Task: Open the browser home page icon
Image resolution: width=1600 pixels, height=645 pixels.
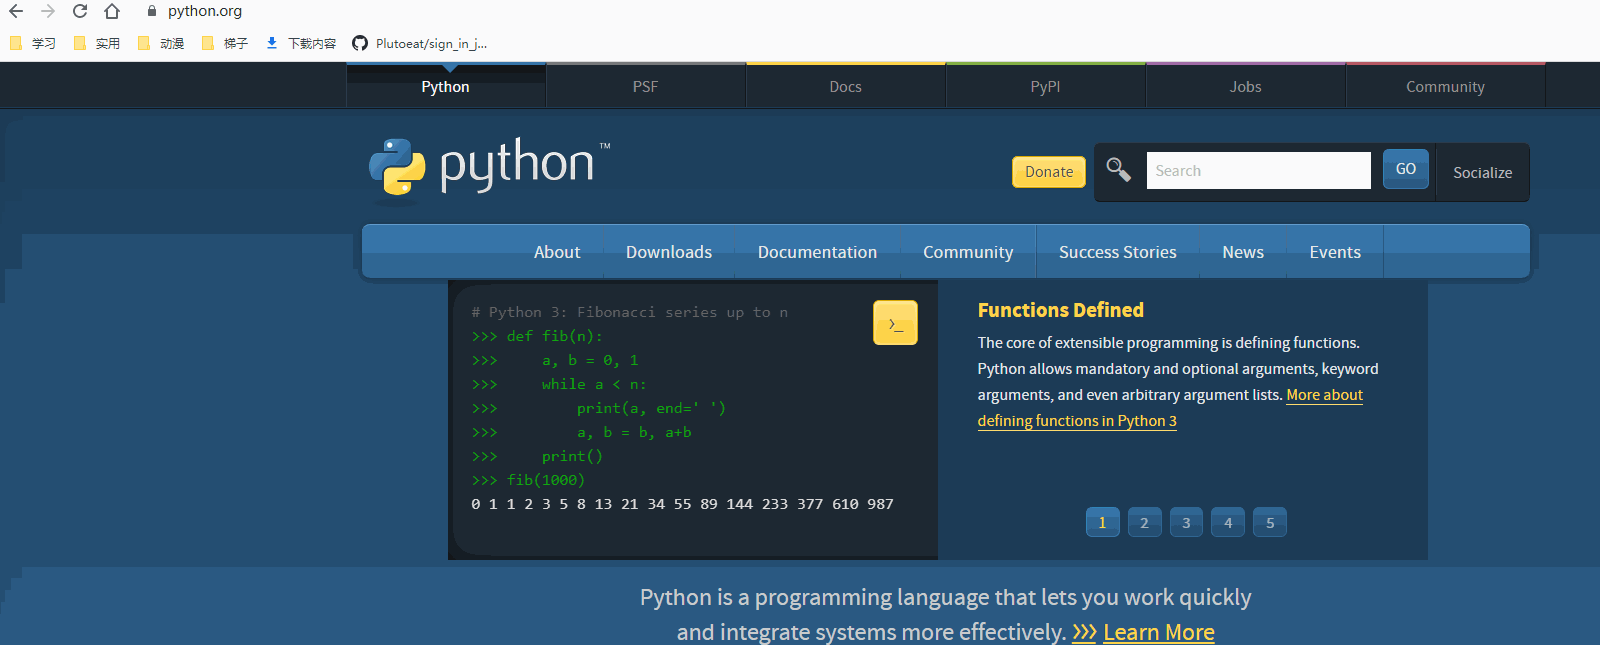Action: 112,11
